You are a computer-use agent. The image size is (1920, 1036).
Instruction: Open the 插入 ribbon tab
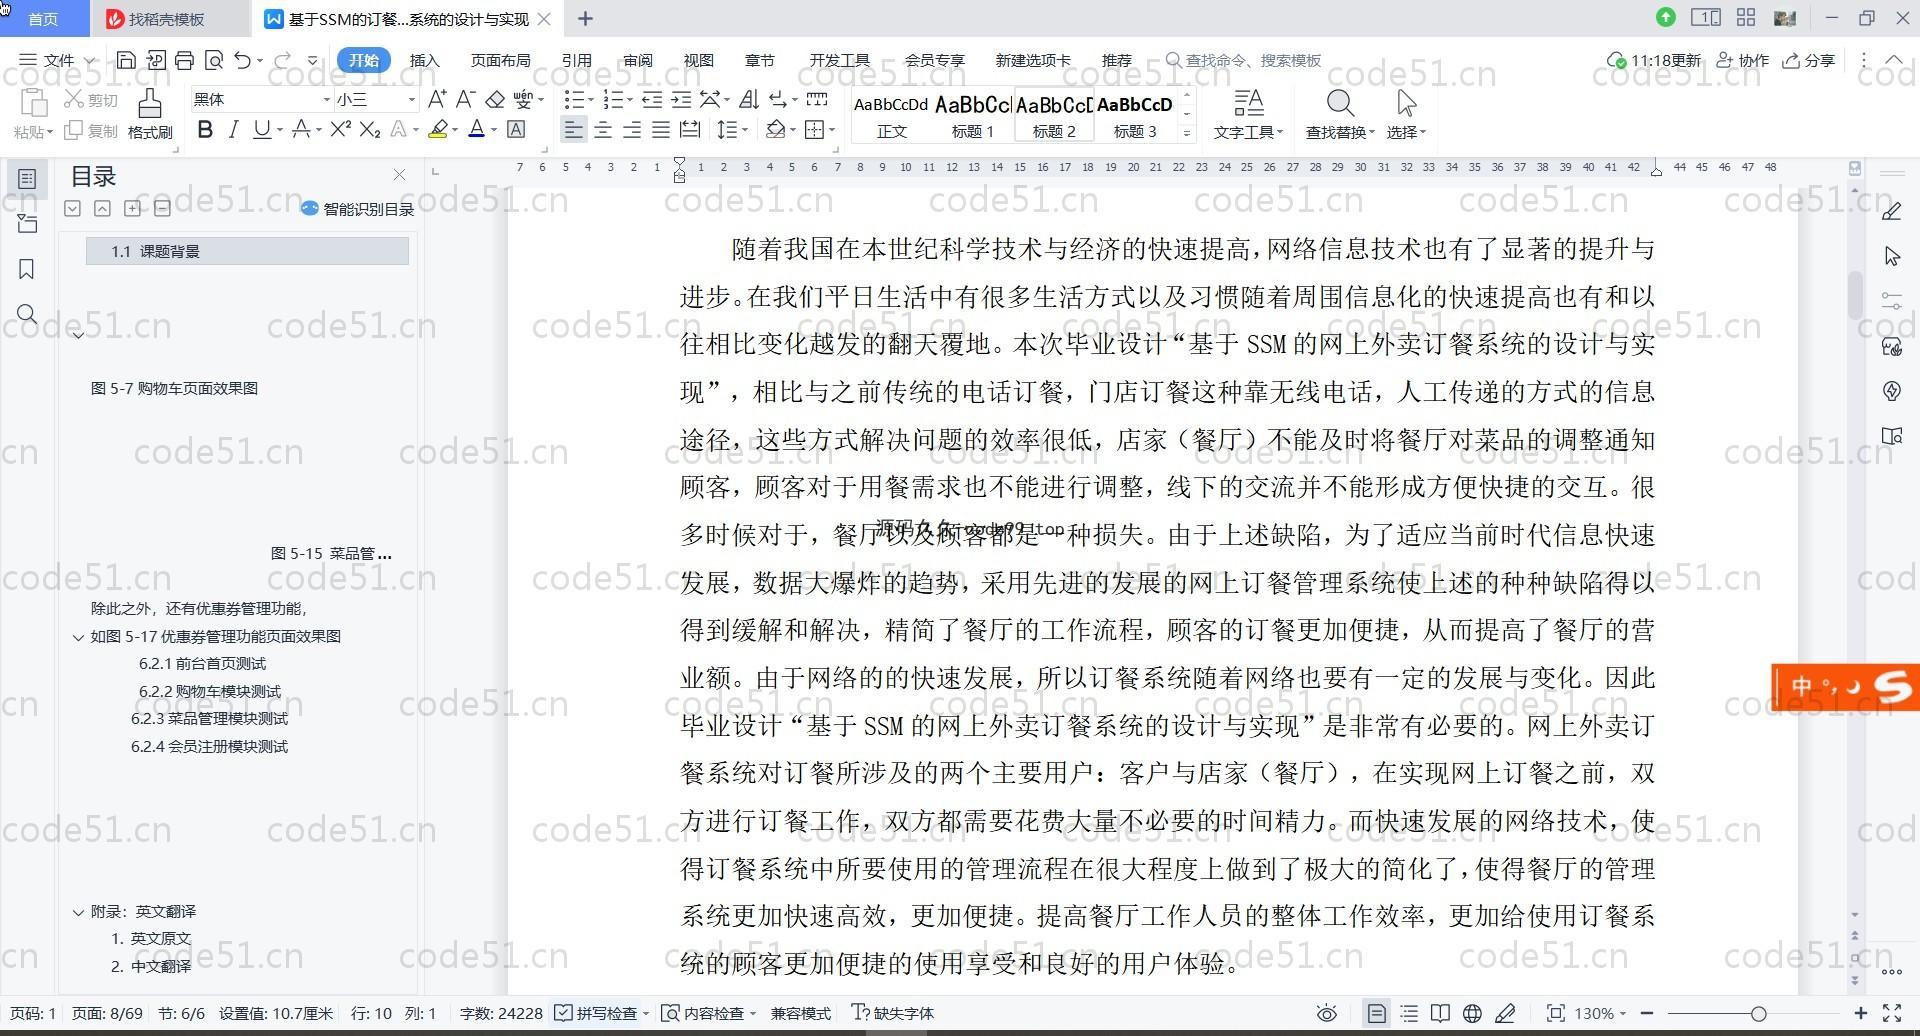pos(424,60)
